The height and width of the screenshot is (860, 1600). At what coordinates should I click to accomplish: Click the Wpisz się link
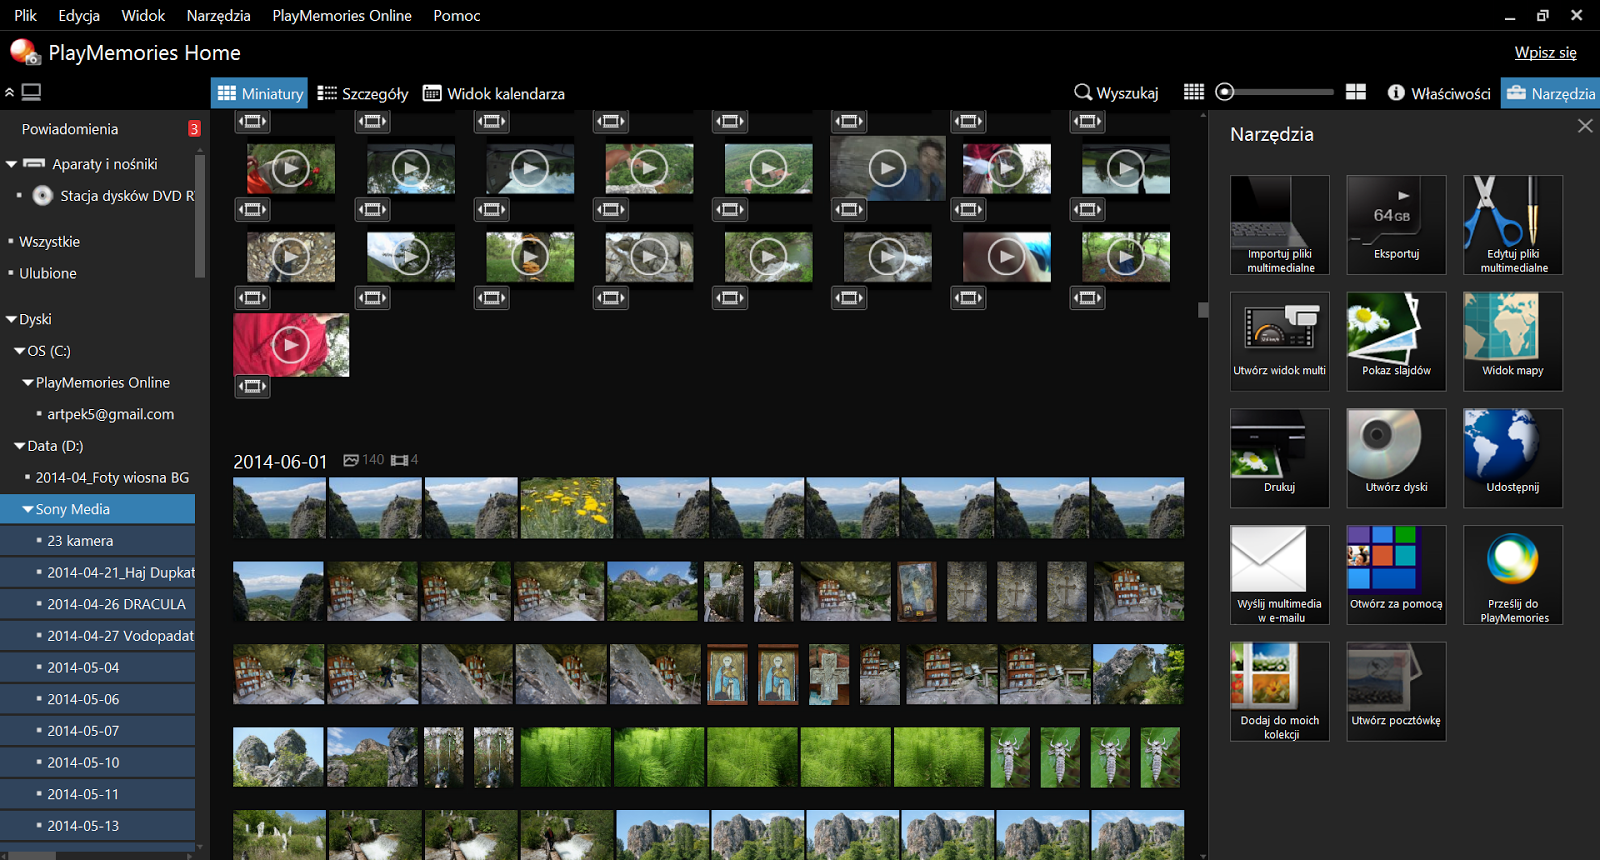(x=1545, y=52)
